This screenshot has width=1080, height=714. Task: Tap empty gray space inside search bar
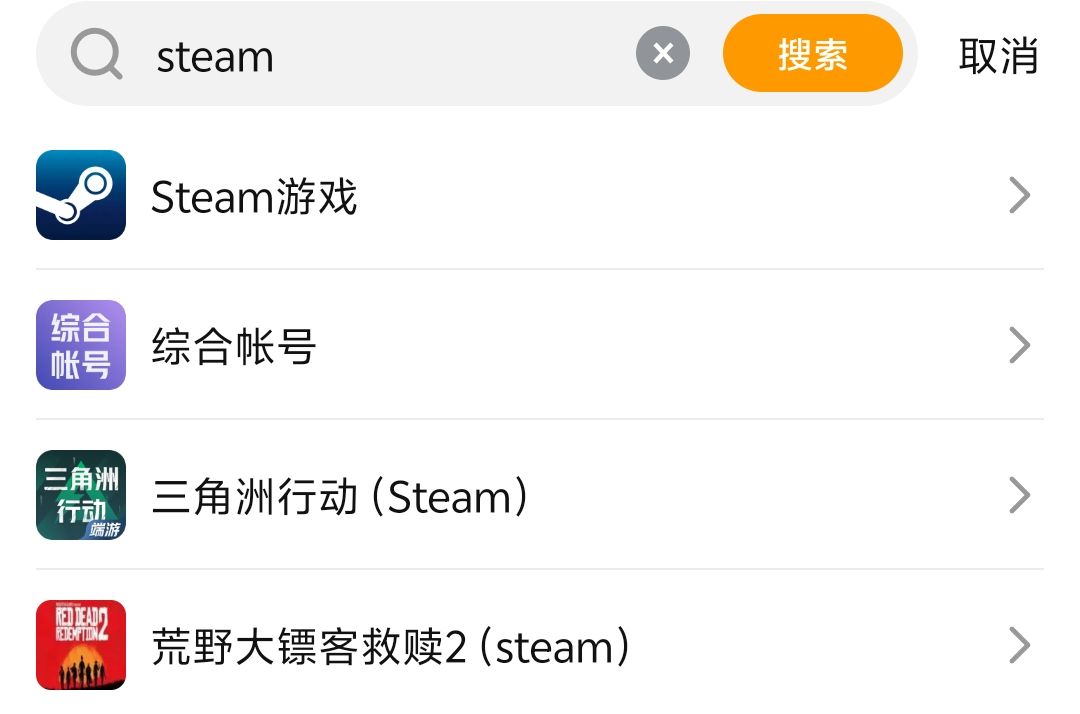coord(450,56)
